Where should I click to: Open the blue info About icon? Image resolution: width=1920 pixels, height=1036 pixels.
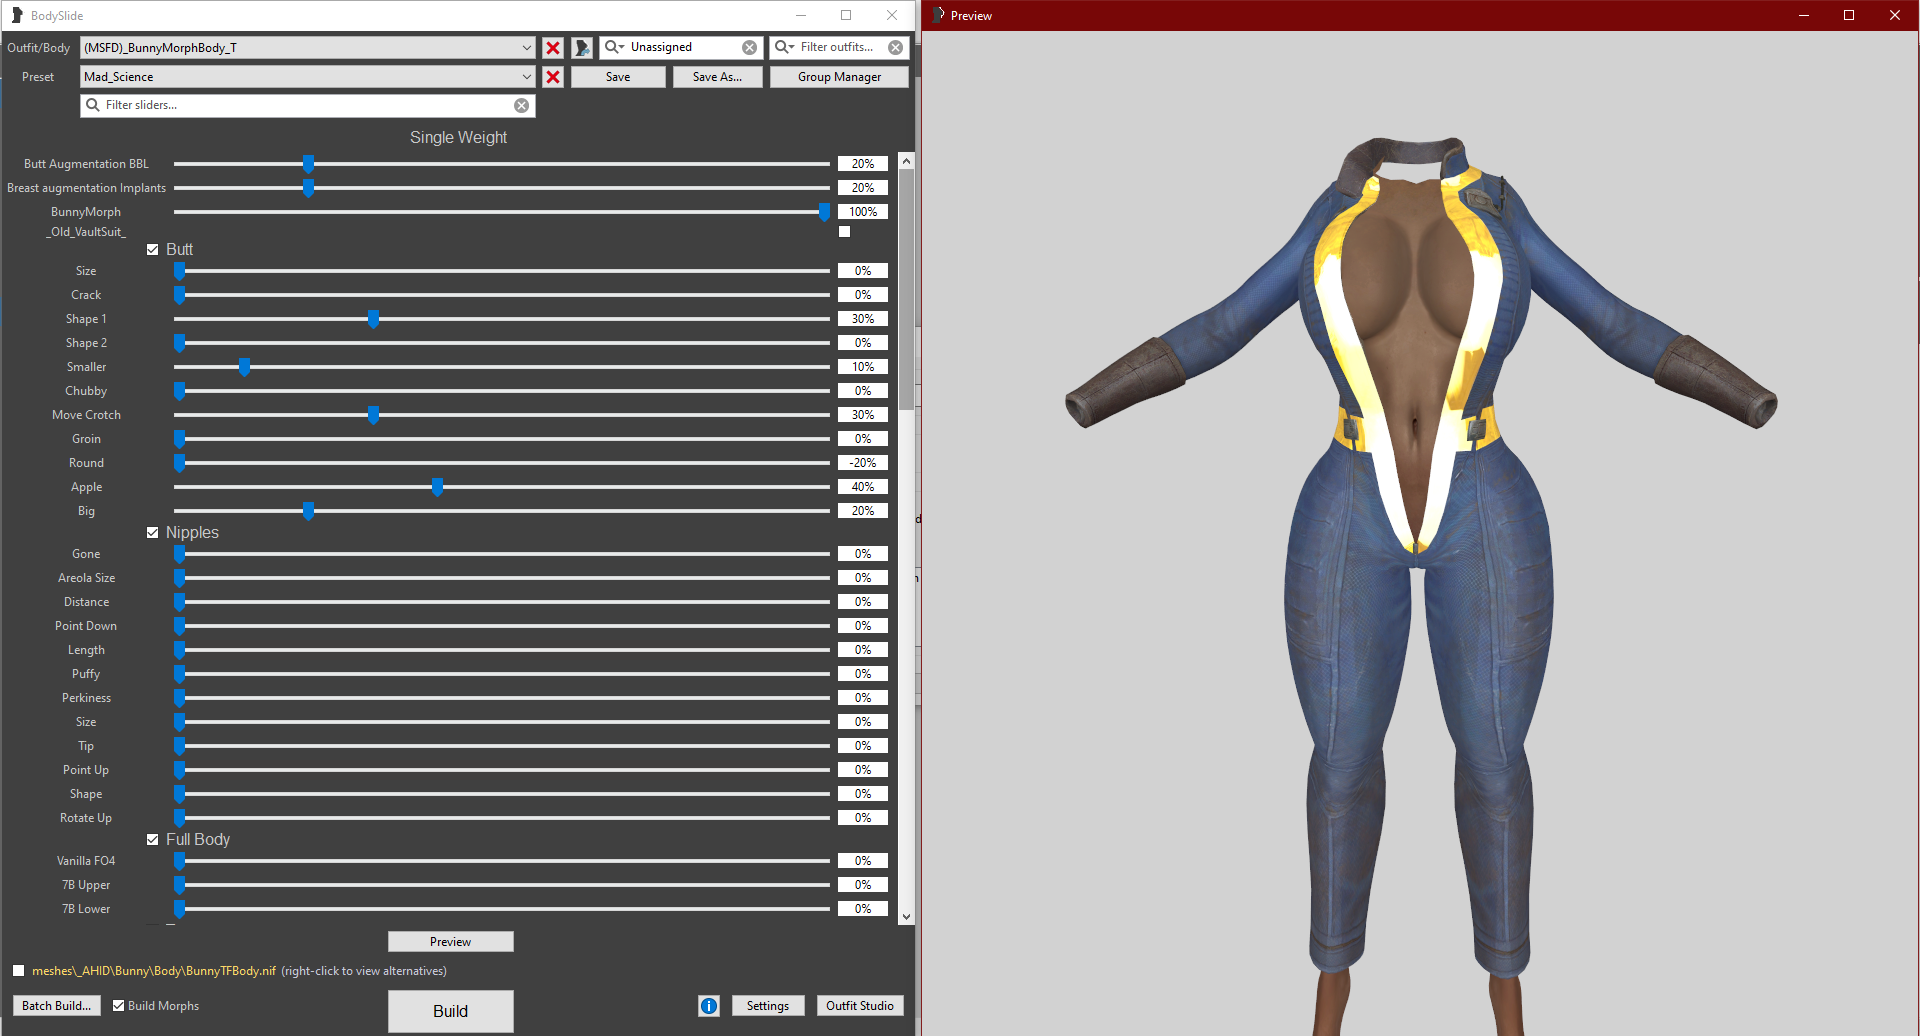(x=709, y=1006)
